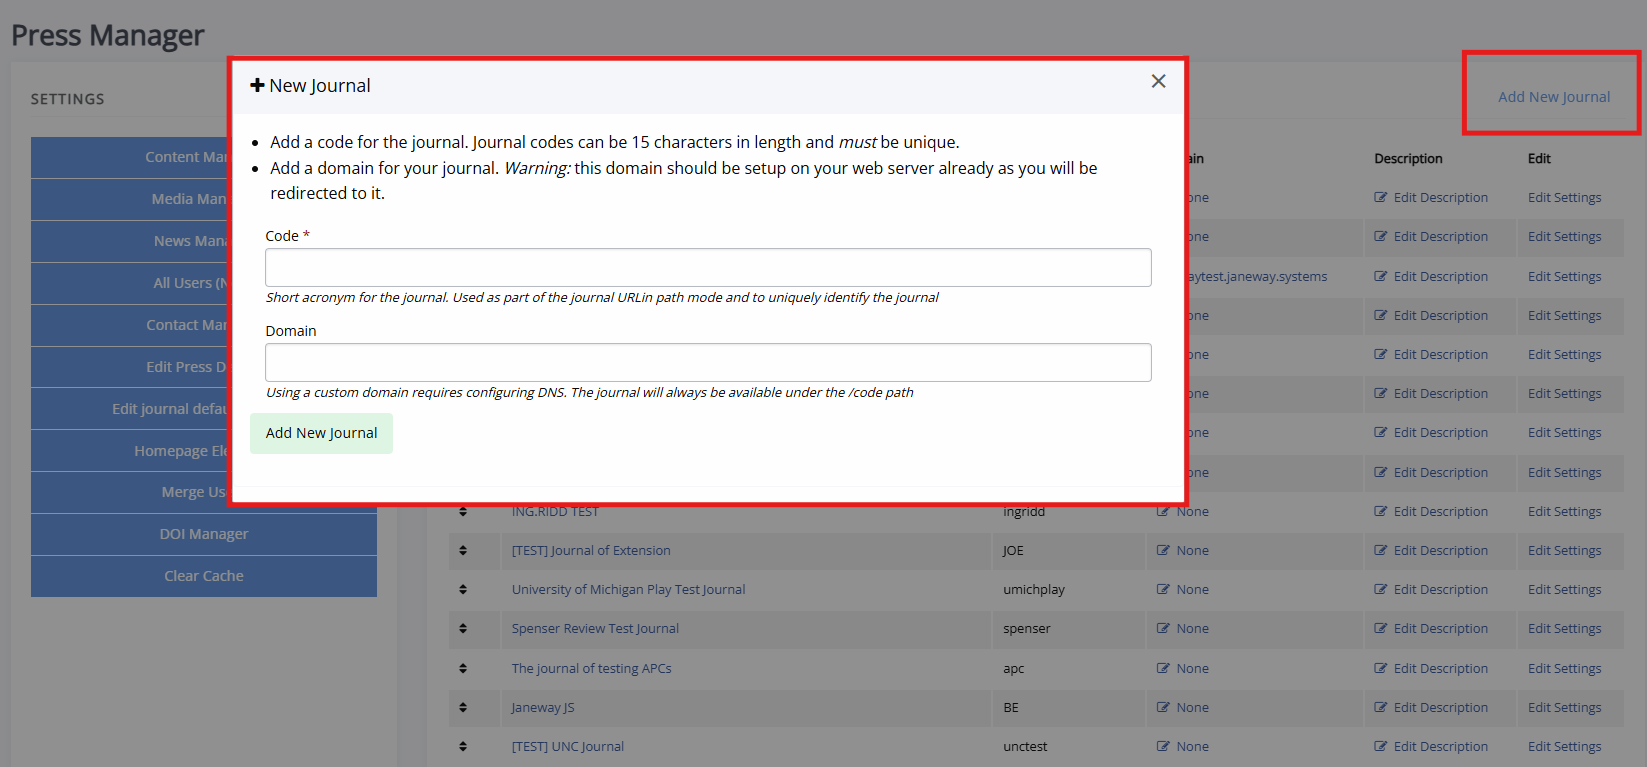
Task: Edit Description for the JOE journal row
Action: click(x=1431, y=551)
